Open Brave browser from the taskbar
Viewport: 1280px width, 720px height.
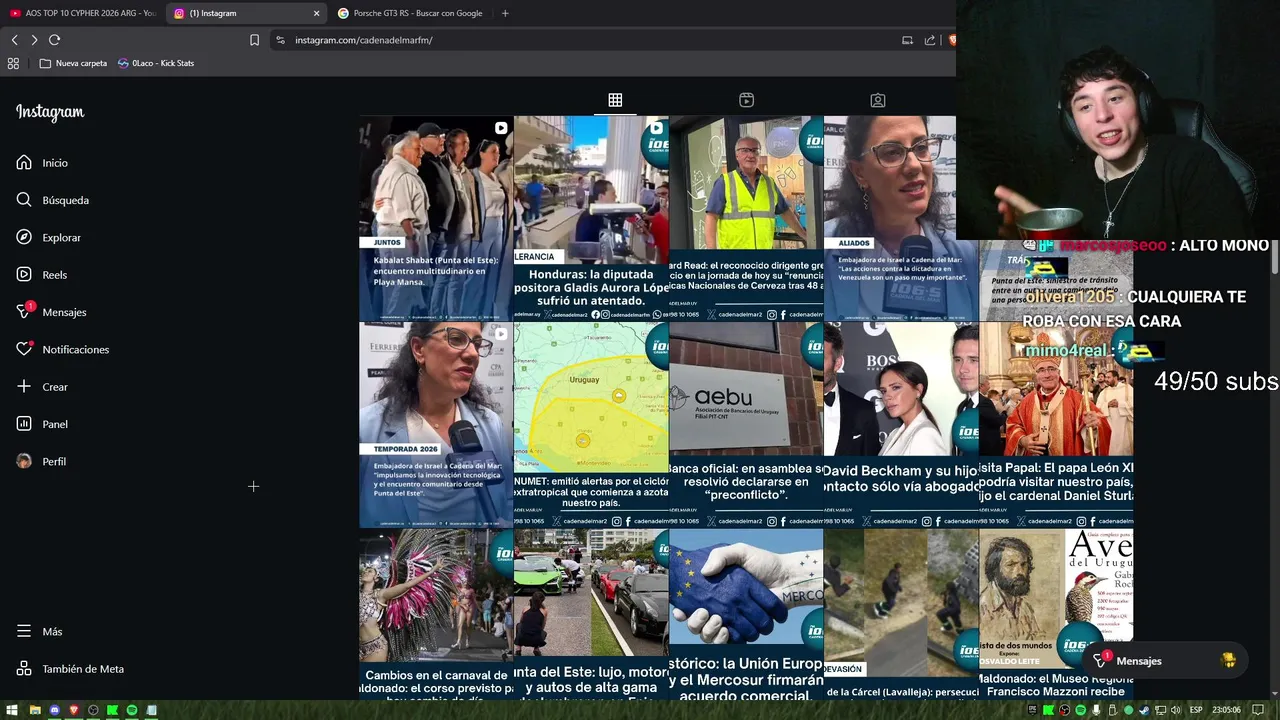pyautogui.click(x=74, y=710)
